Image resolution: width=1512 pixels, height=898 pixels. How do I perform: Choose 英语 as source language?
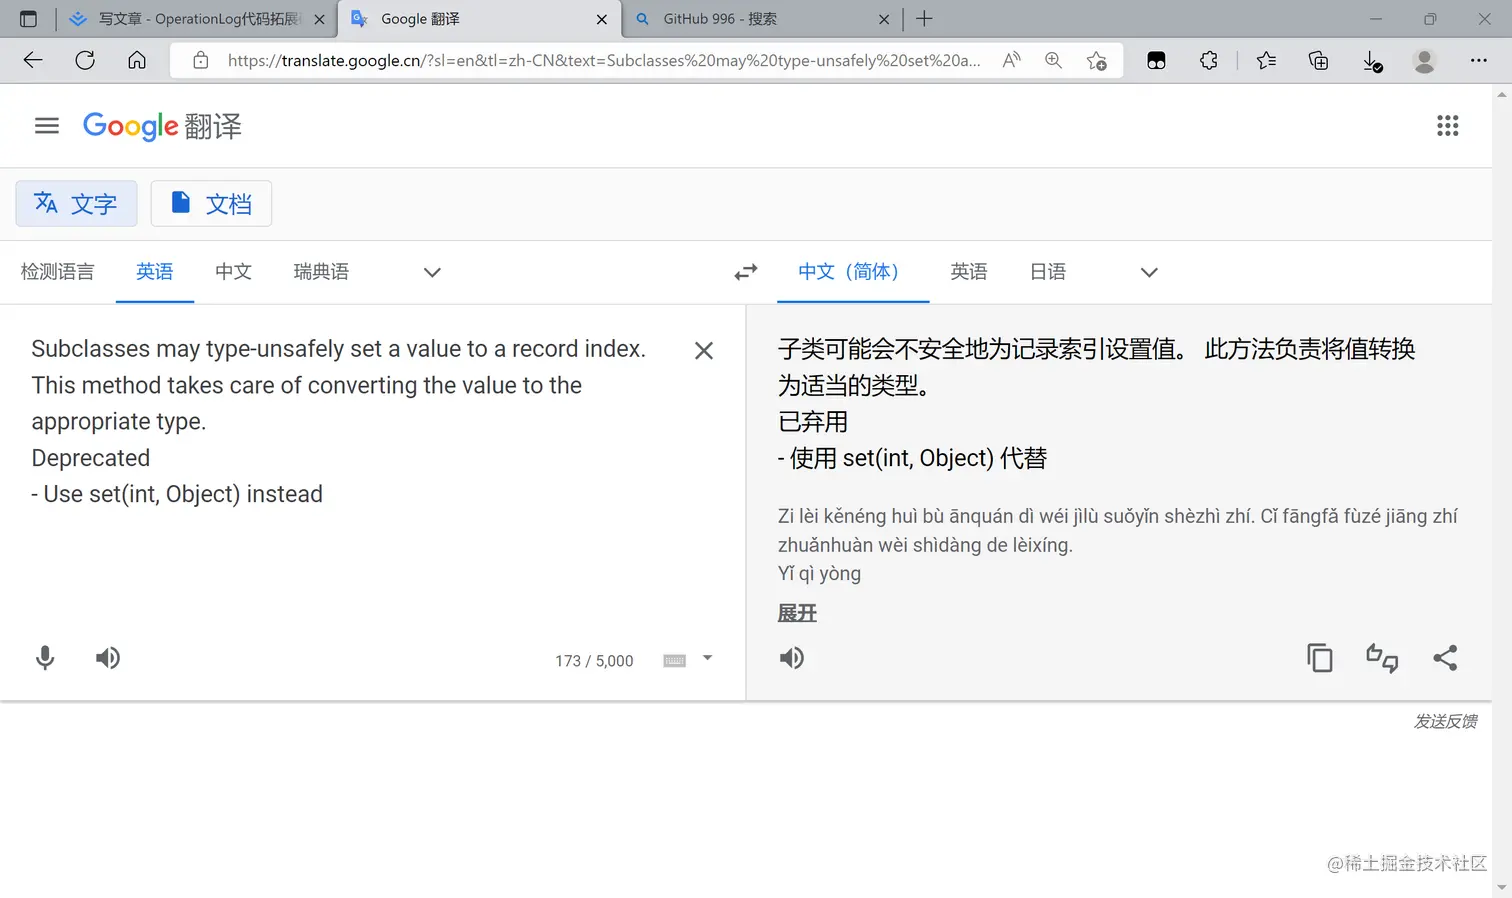pos(155,272)
